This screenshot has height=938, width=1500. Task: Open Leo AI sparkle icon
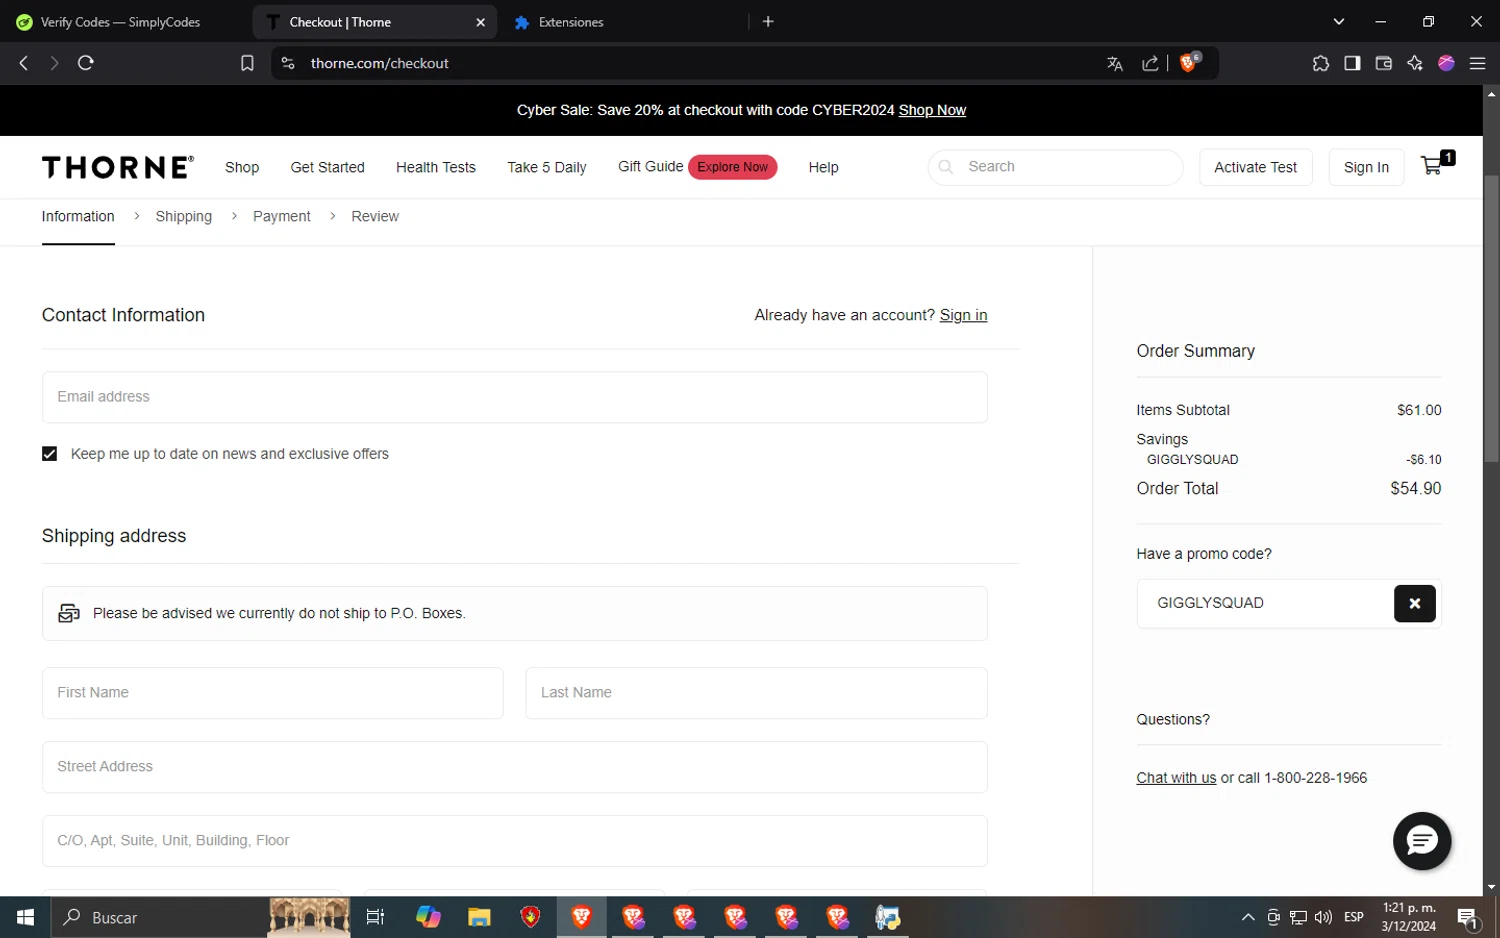point(1415,63)
